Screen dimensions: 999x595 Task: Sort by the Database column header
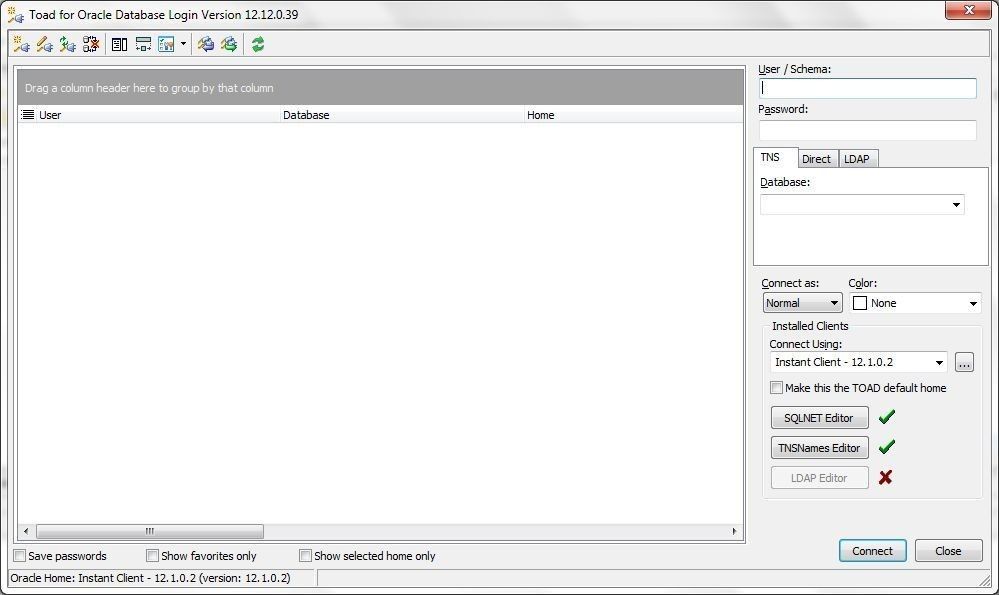tap(403, 115)
